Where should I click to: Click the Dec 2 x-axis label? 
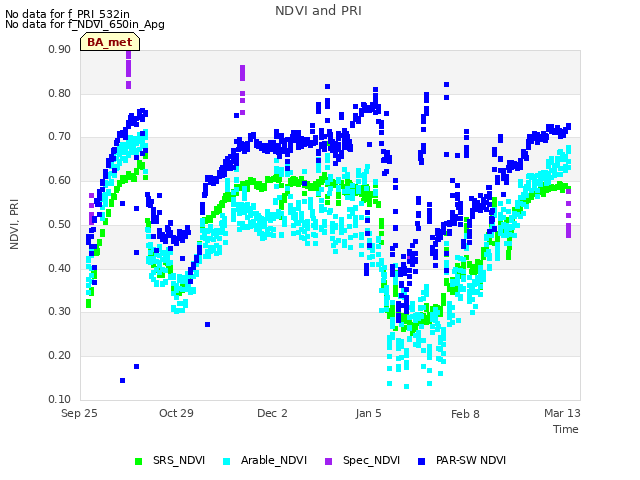click(x=272, y=413)
